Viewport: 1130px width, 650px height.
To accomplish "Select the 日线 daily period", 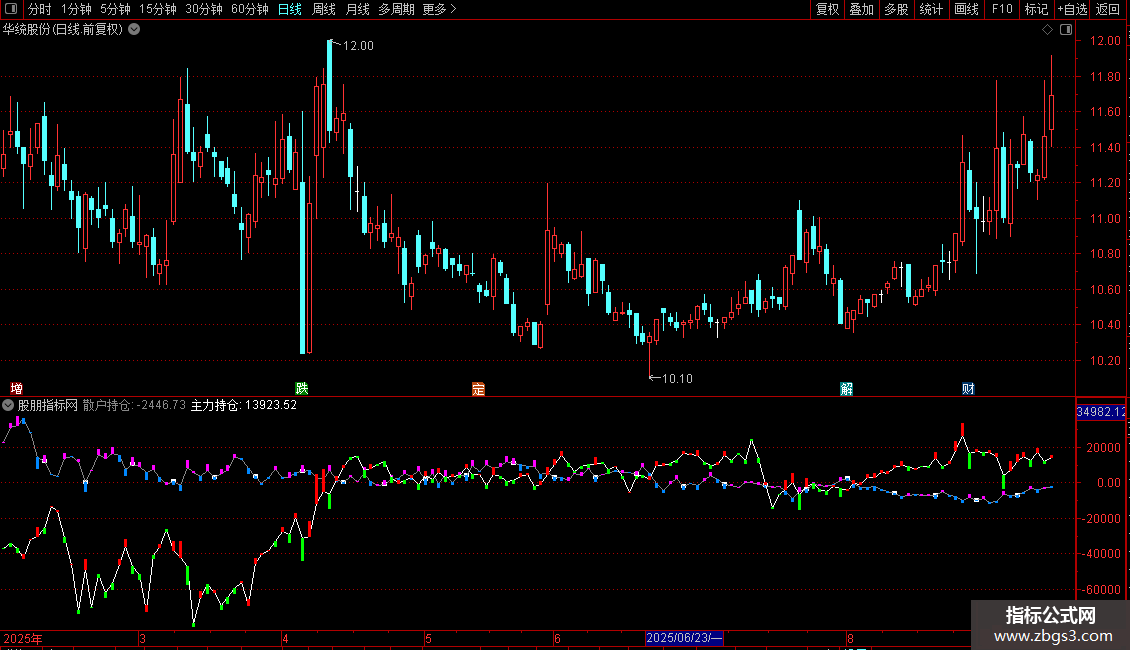I will point(290,9).
